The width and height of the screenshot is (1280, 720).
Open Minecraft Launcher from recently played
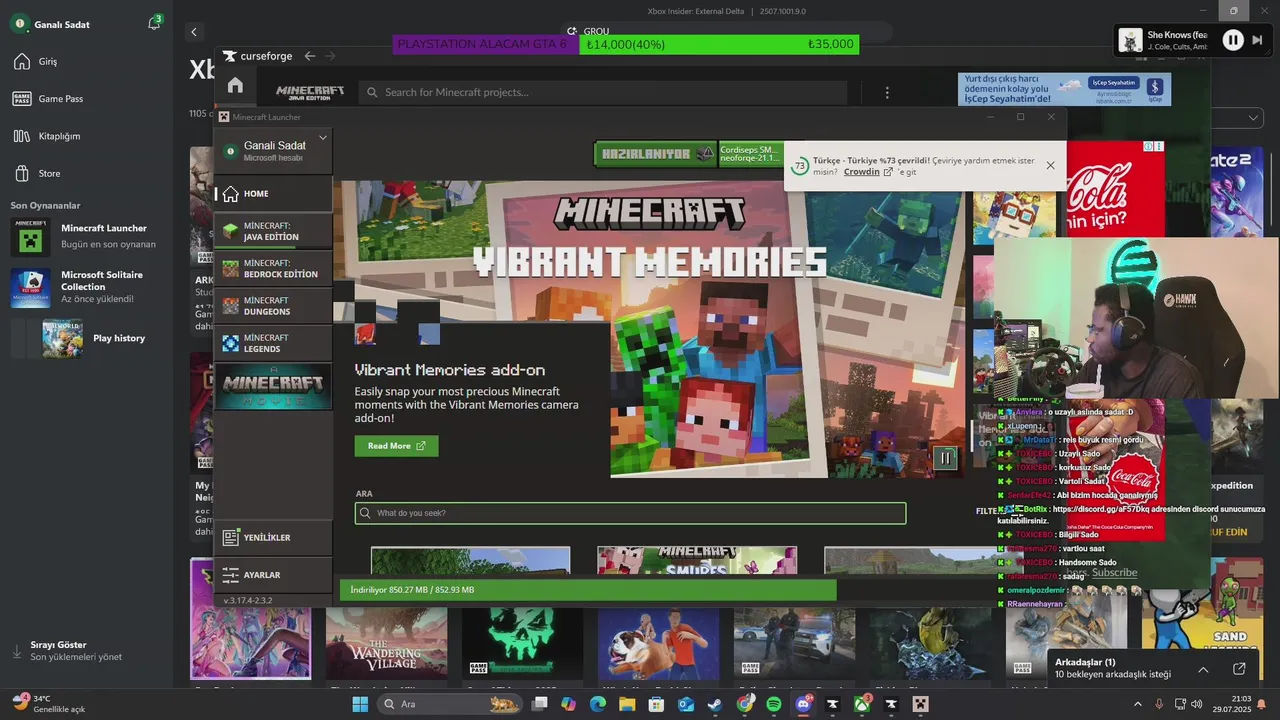pyautogui.click(x=84, y=236)
